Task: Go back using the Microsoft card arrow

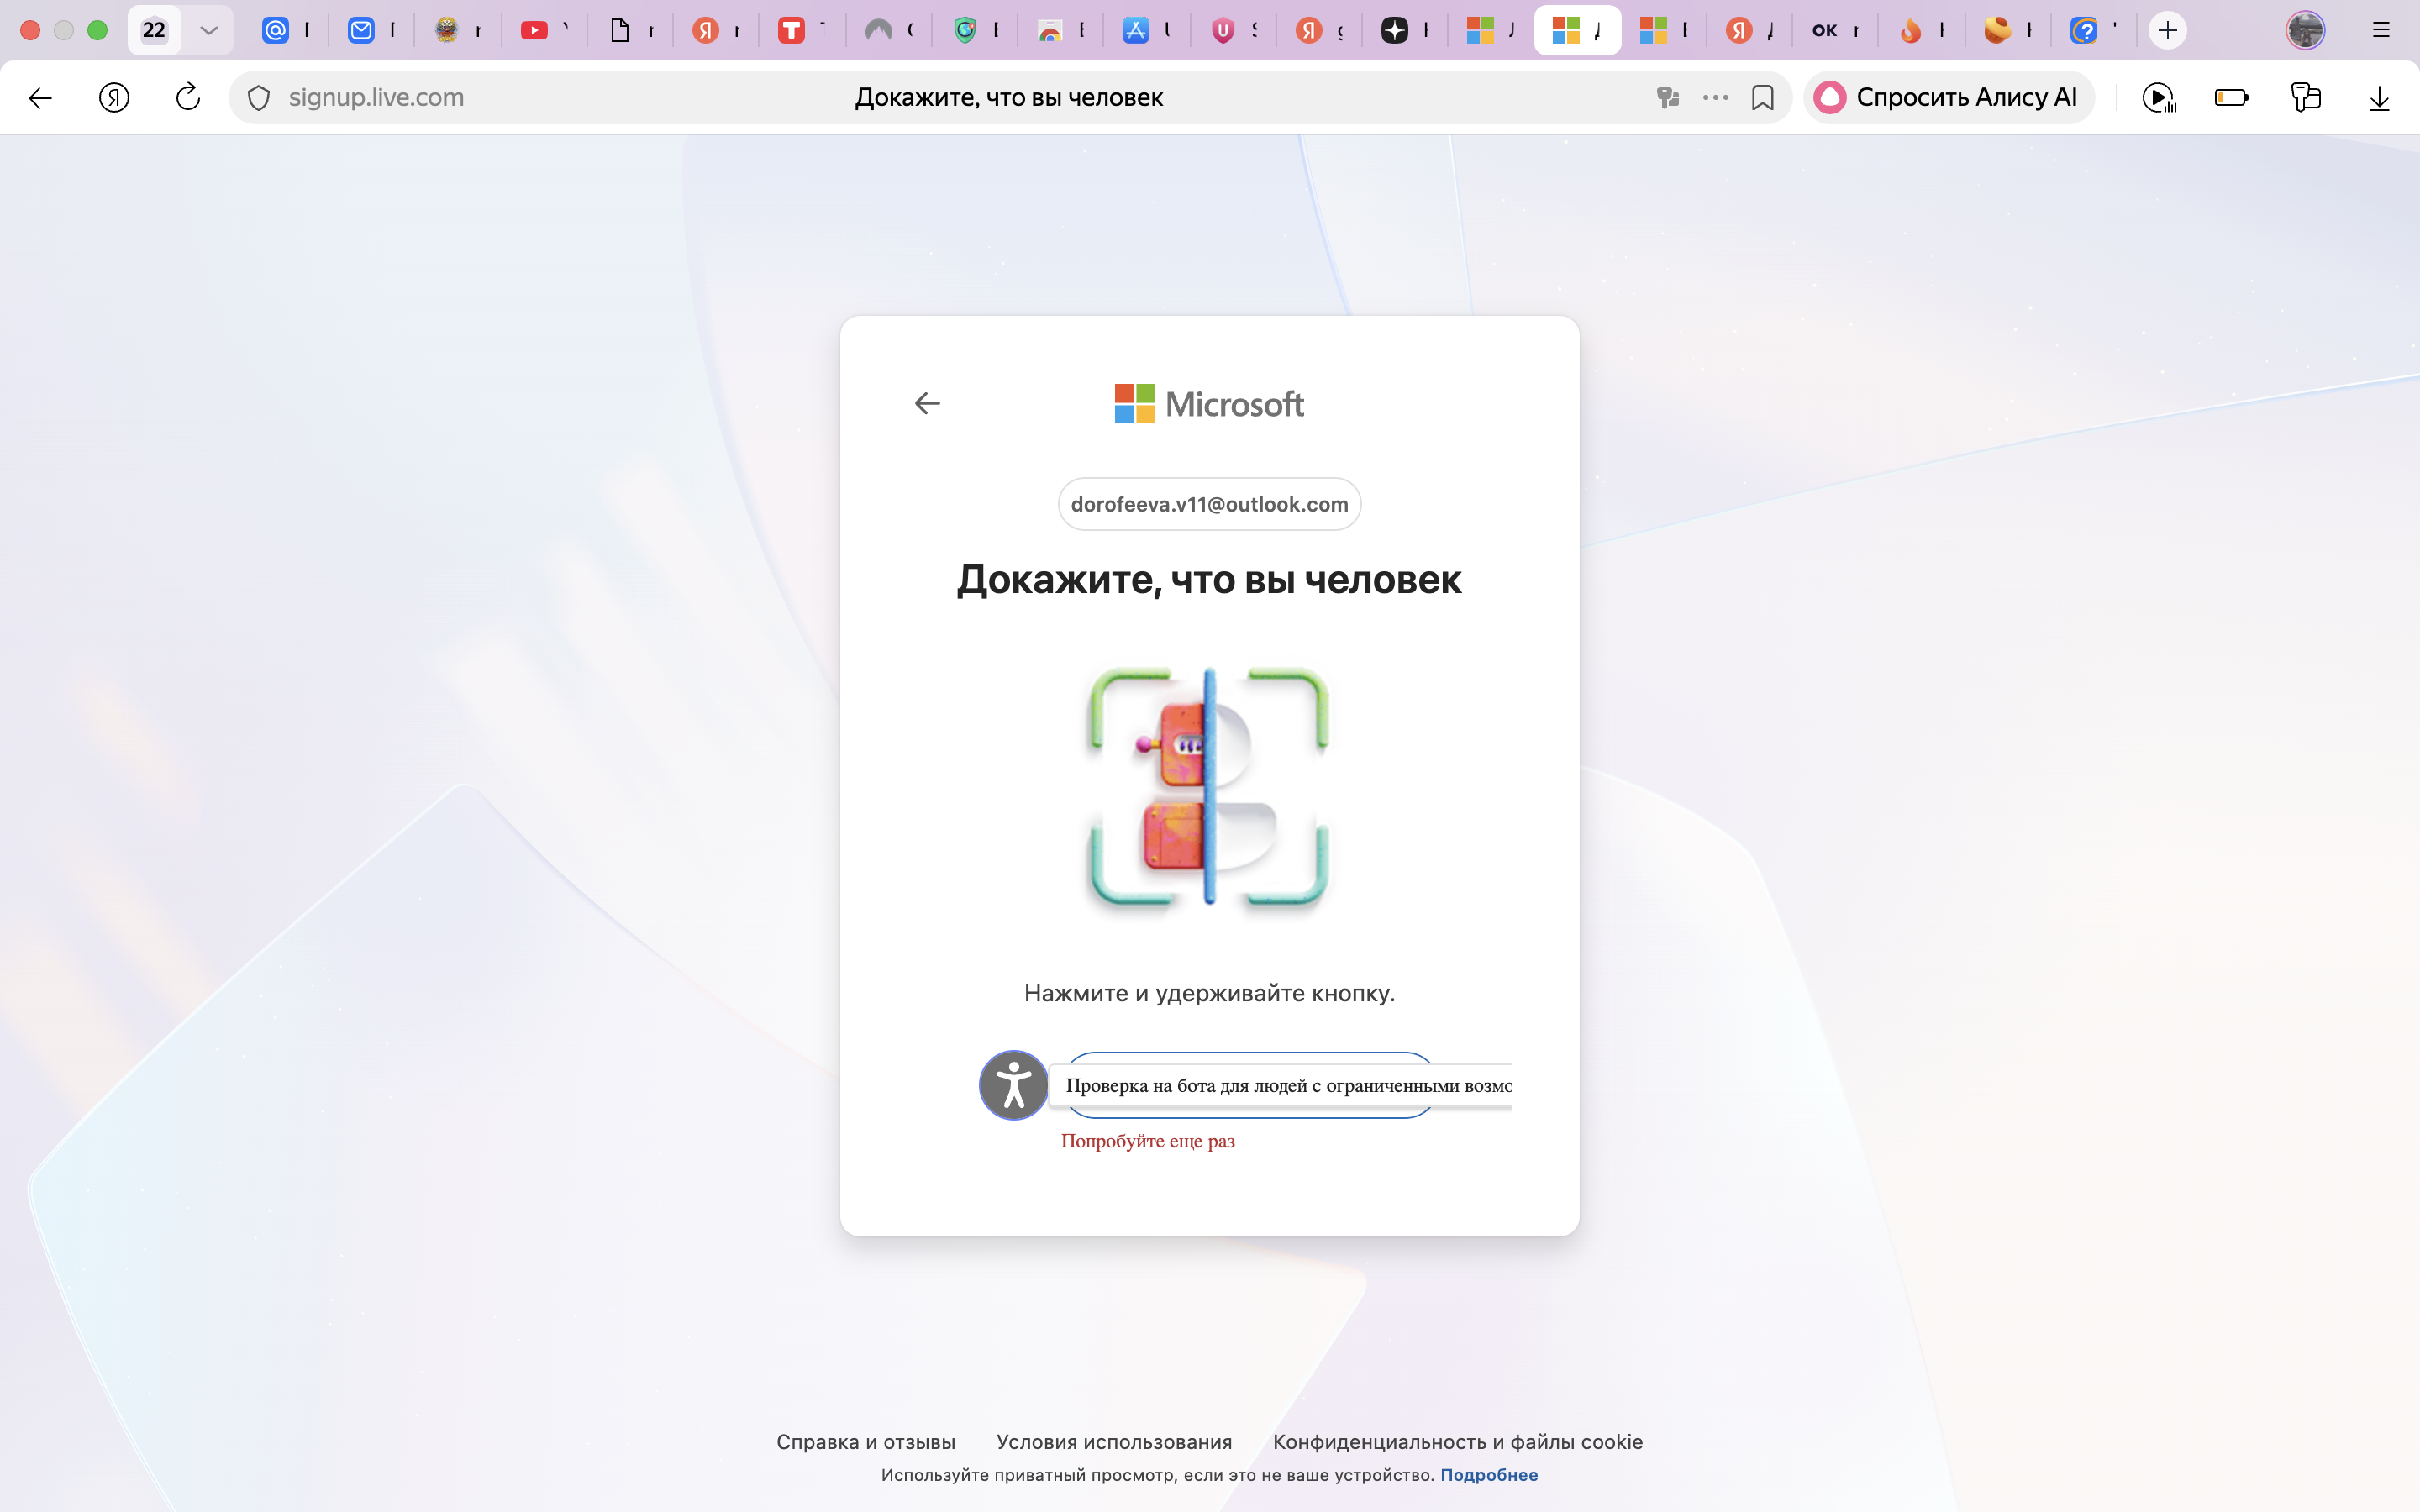Action: pos(927,403)
